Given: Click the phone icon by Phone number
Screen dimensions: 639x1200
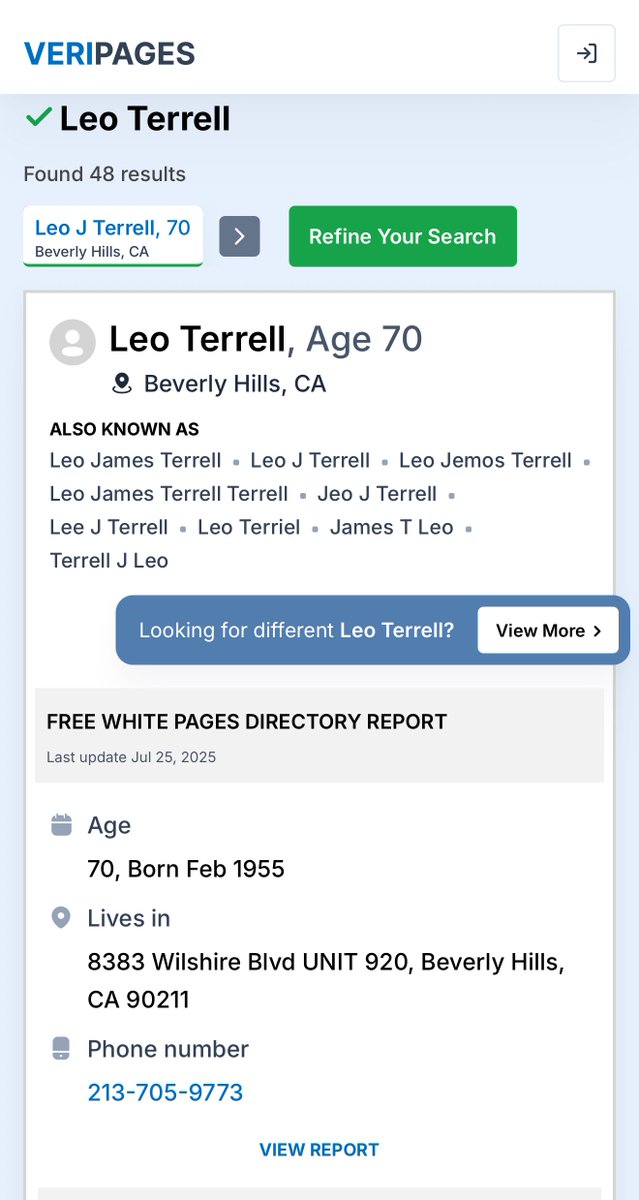Looking at the screenshot, I should [61, 1049].
